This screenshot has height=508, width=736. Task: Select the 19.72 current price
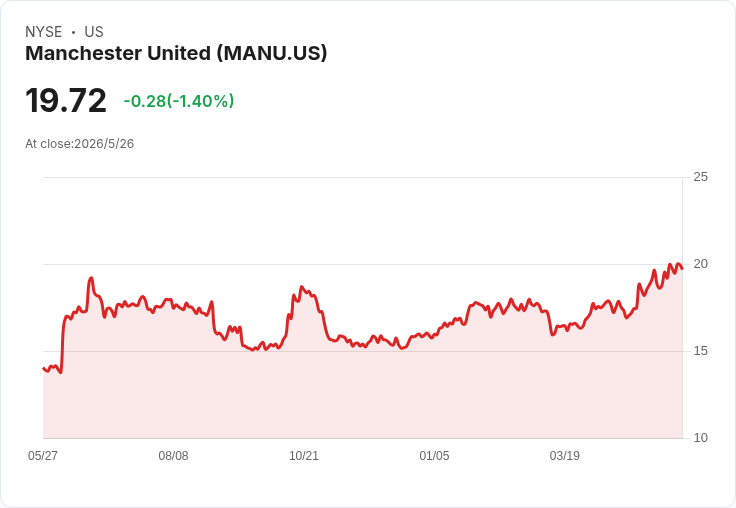pos(66,100)
